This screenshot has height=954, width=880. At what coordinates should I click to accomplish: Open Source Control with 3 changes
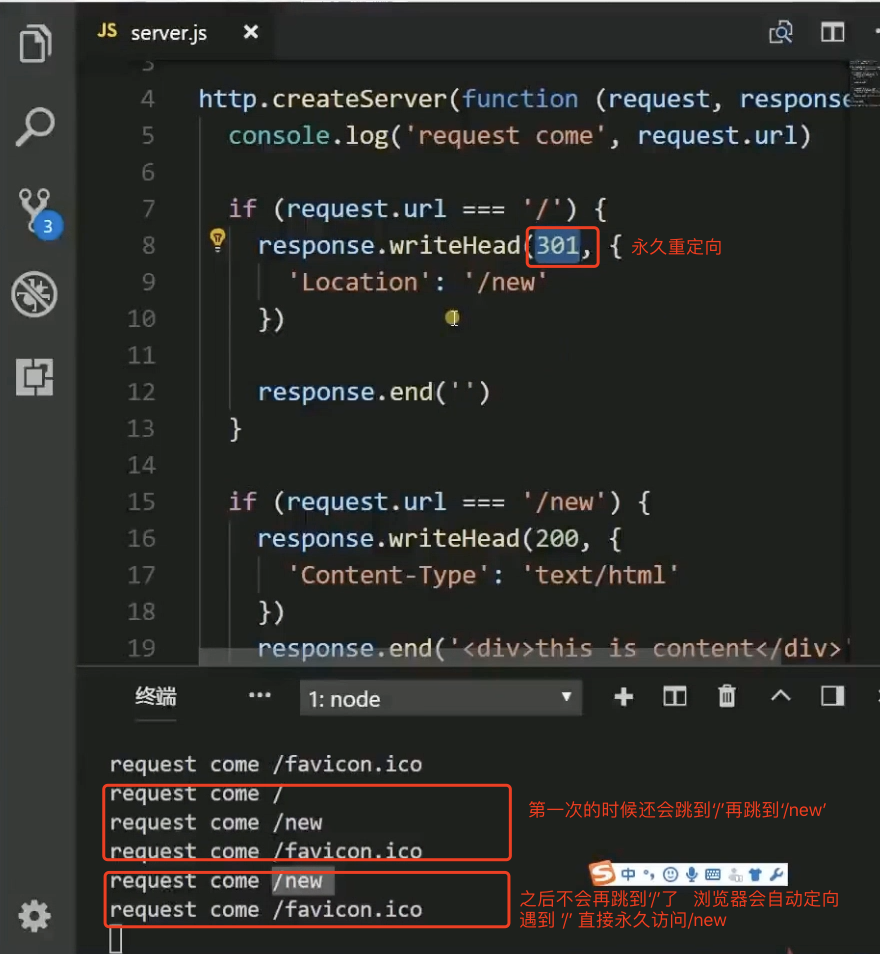(38, 212)
